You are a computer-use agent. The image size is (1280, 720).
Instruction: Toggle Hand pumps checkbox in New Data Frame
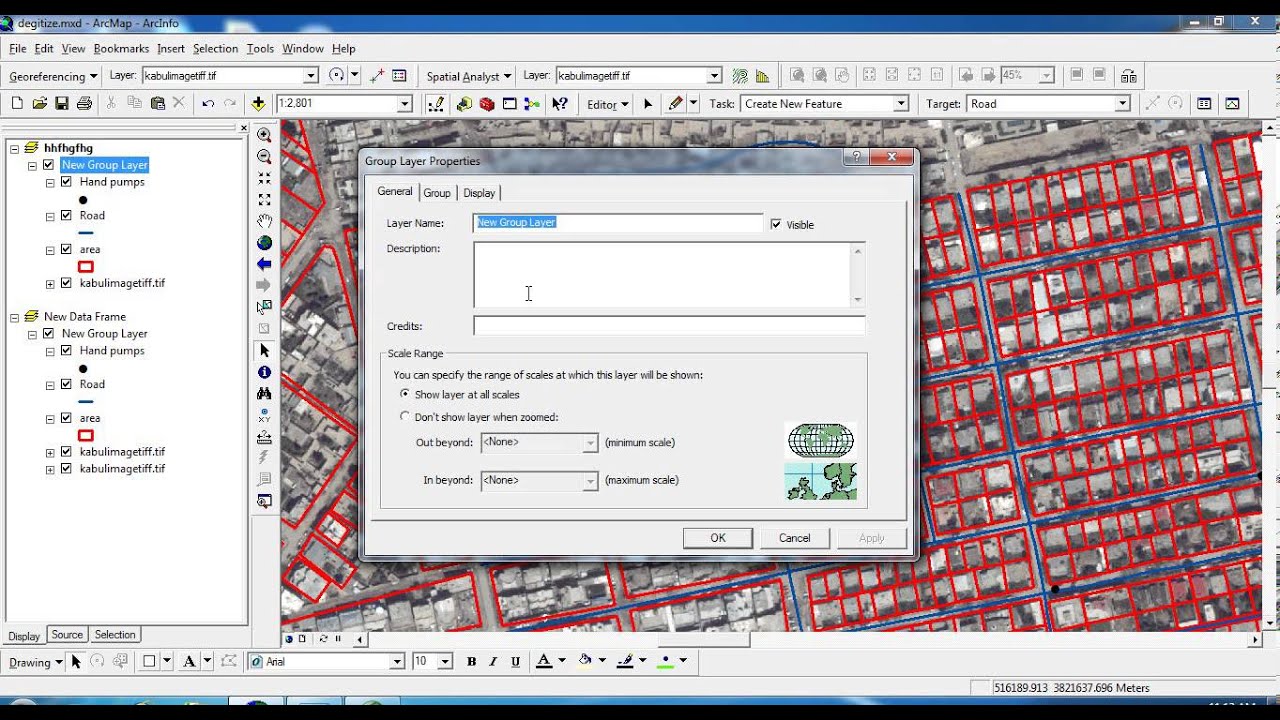(66, 350)
